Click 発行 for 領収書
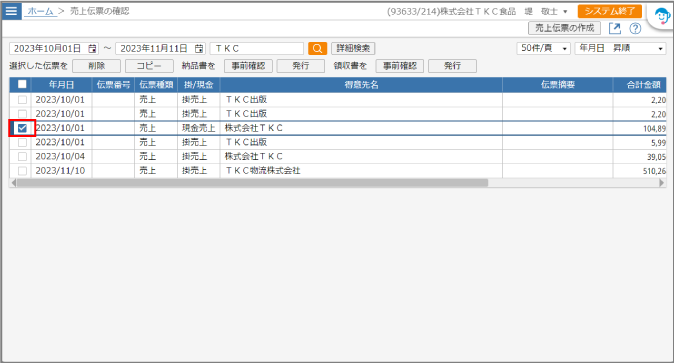The width and height of the screenshot is (674, 363). pyautogui.click(x=452, y=66)
